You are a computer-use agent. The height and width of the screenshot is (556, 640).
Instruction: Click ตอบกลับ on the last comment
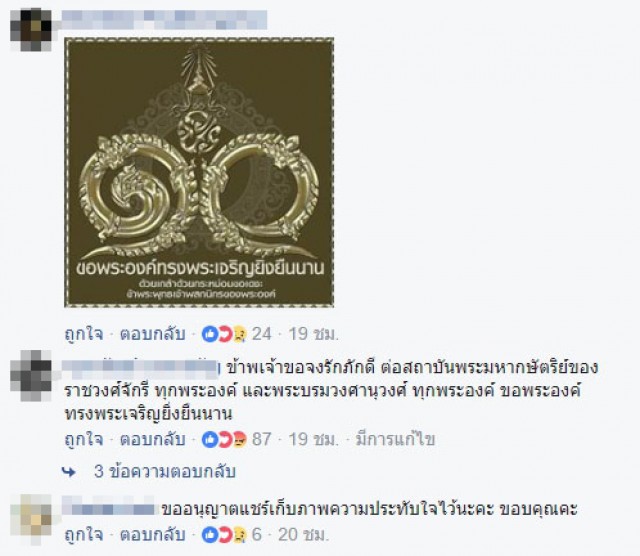pyautogui.click(x=152, y=535)
